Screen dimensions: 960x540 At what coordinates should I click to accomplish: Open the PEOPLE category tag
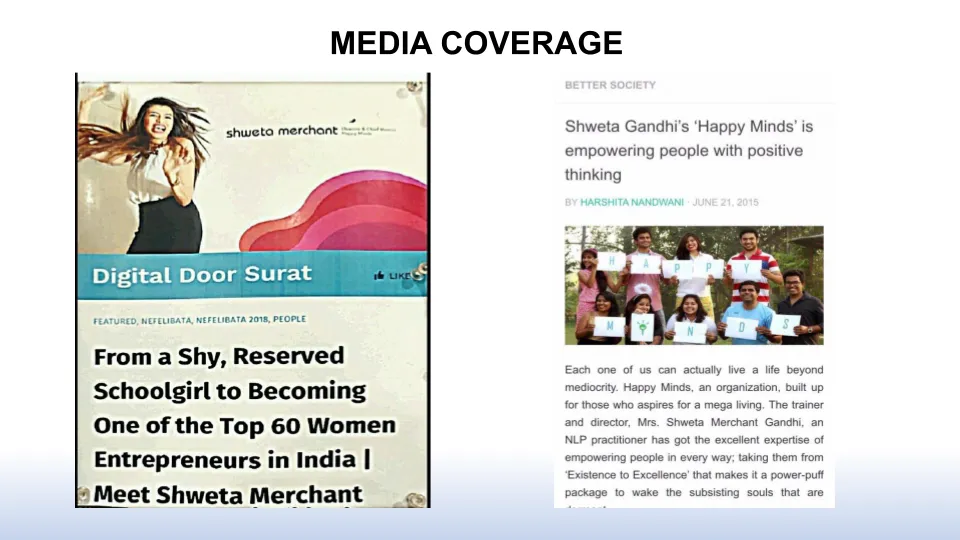(x=290, y=319)
